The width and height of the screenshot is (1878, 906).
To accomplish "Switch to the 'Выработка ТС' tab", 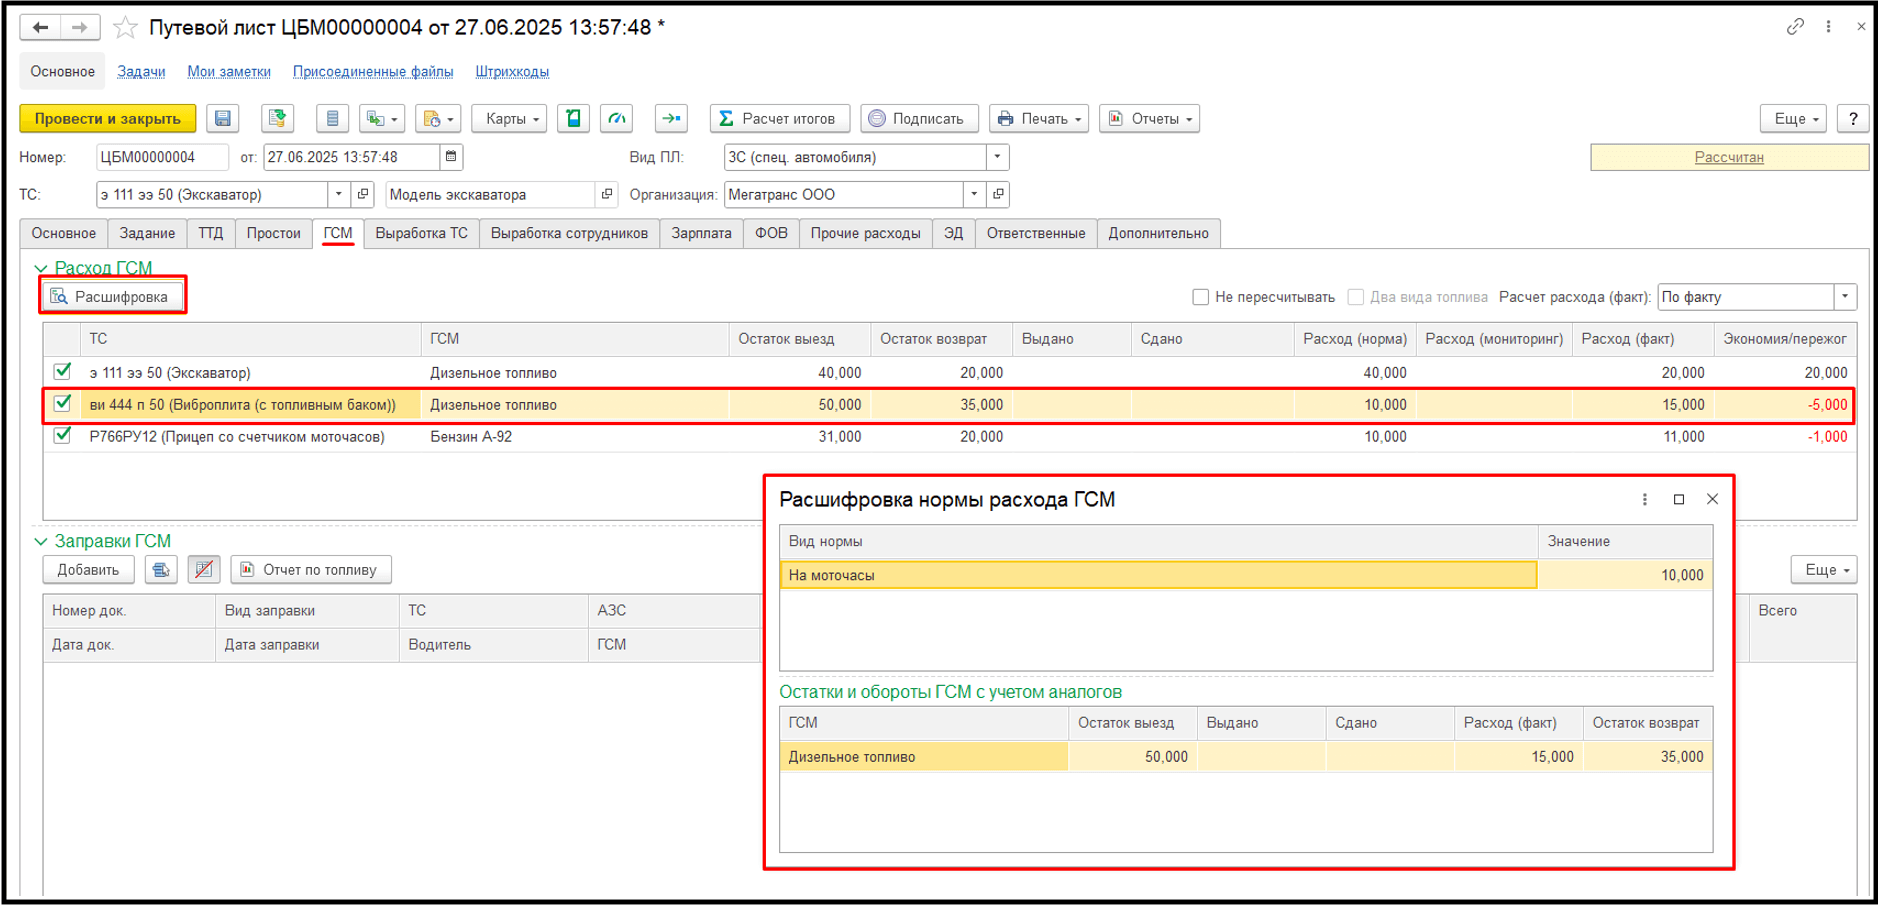I will coord(421,233).
